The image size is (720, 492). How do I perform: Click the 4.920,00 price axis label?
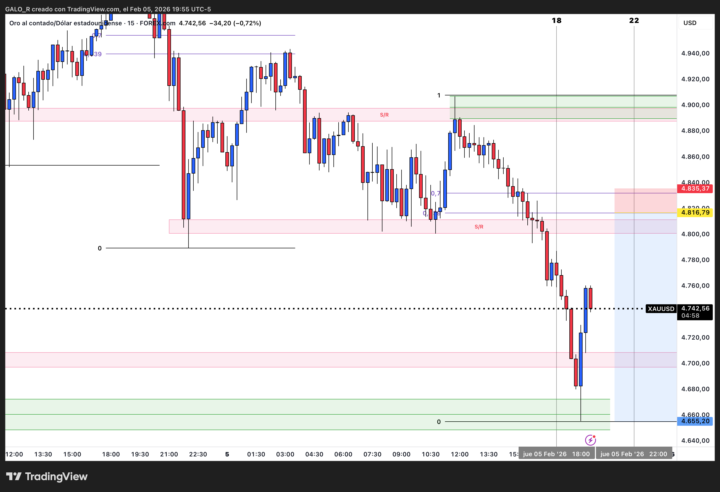(695, 79)
